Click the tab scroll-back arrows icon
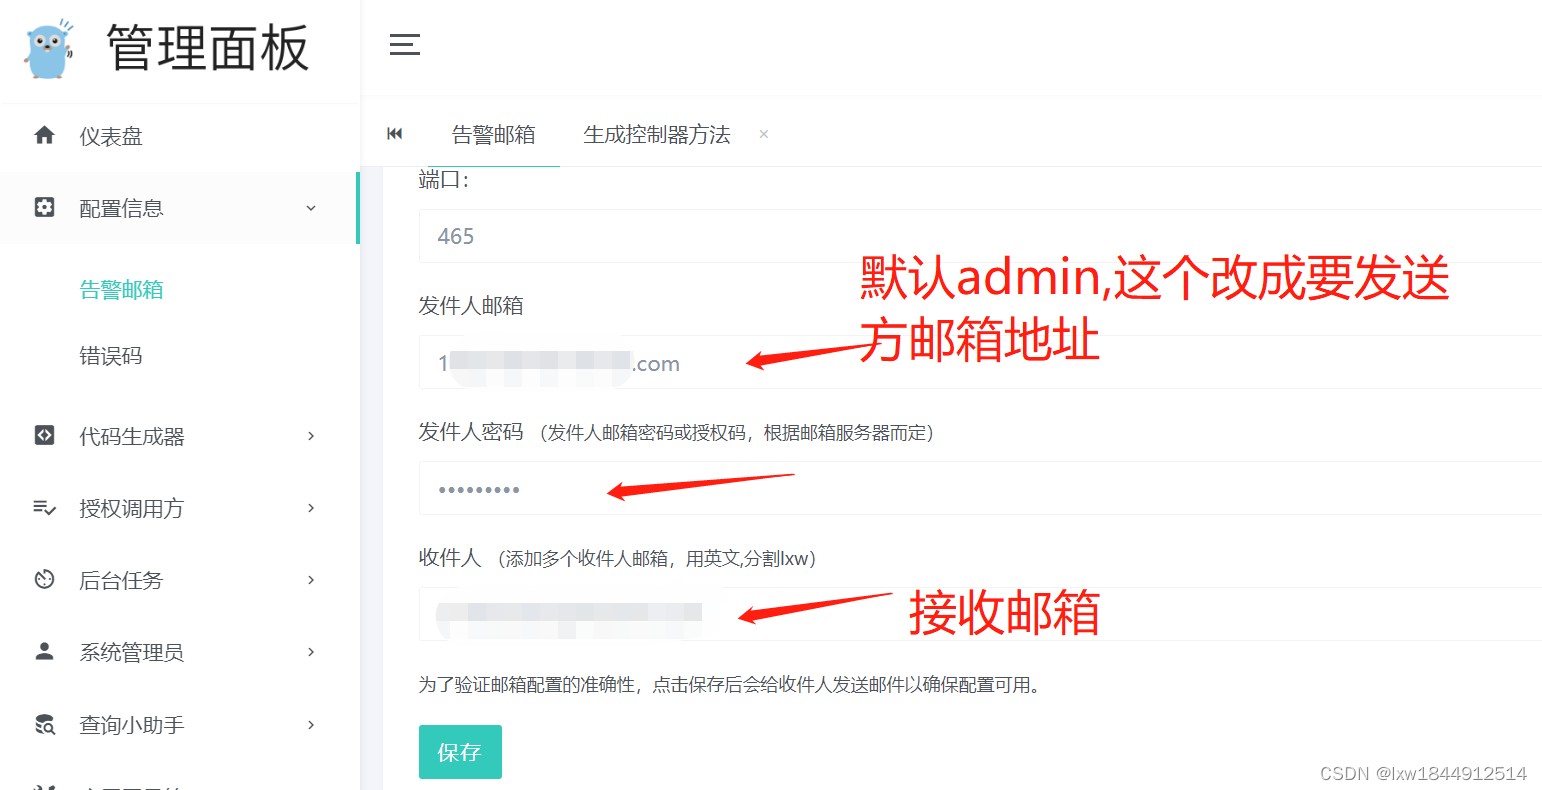The height and width of the screenshot is (790, 1542). tap(395, 134)
